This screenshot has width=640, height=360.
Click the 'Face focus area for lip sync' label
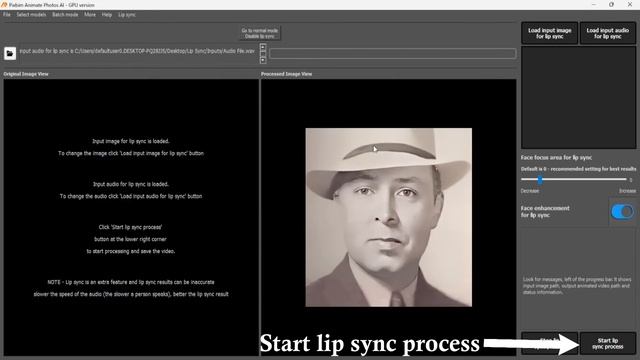tap(556, 158)
